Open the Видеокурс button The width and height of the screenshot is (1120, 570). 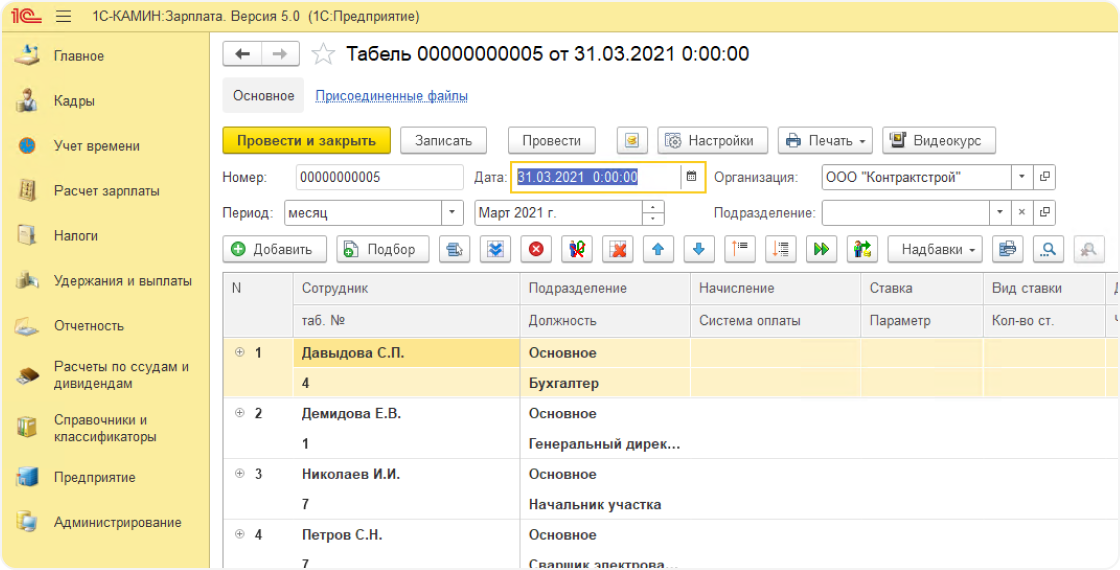pos(939,141)
